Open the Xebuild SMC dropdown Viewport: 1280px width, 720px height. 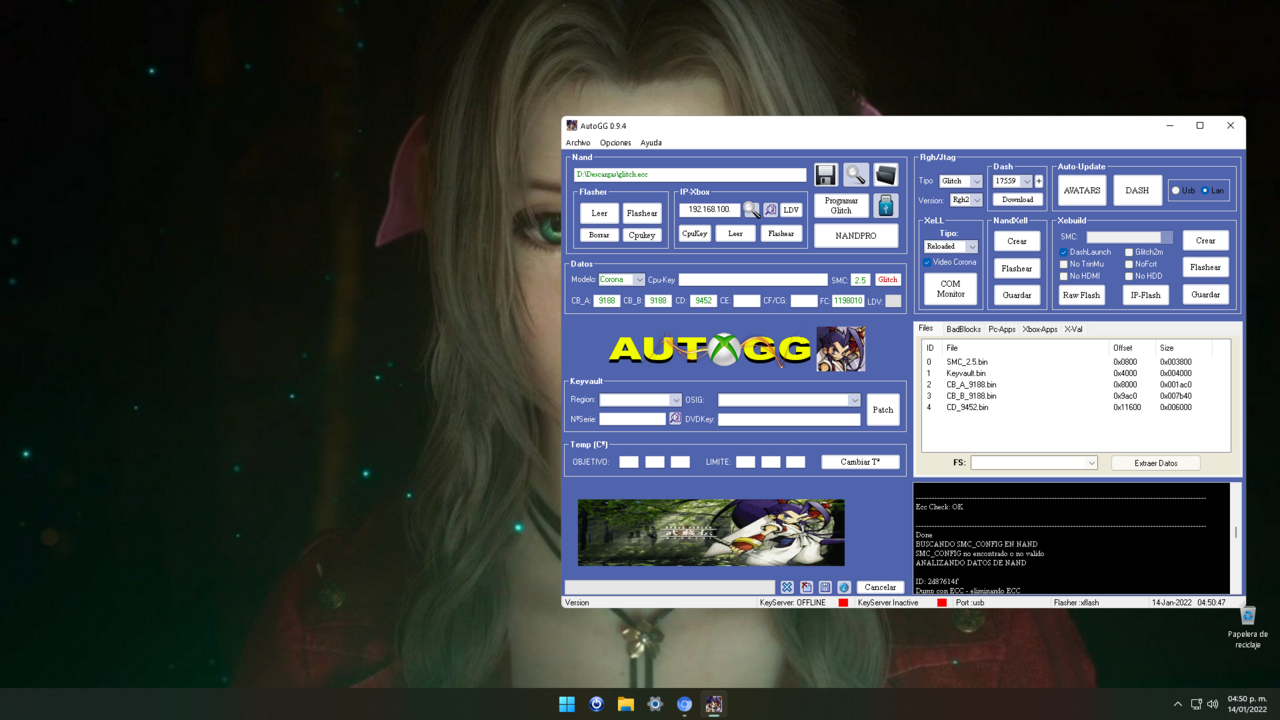(1130, 237)
